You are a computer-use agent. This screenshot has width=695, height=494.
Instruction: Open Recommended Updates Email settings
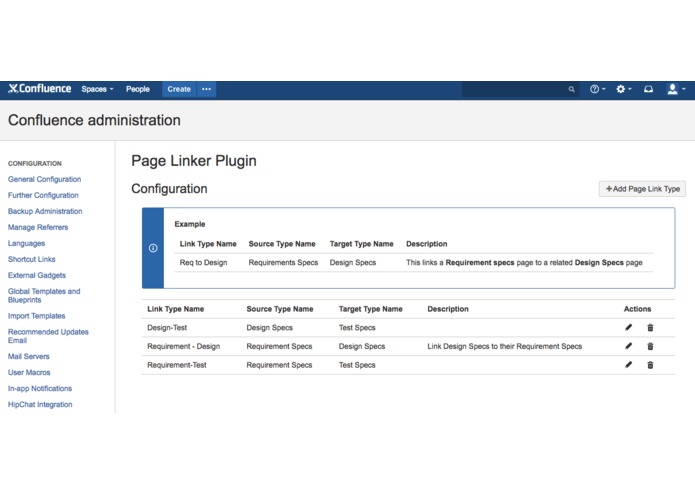point(48,336)
